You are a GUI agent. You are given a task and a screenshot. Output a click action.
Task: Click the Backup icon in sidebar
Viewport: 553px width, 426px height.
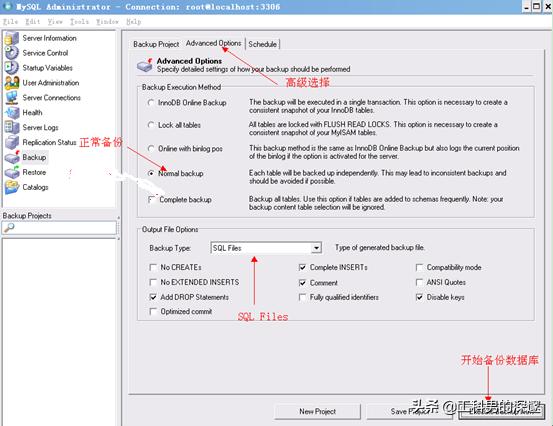12,157
